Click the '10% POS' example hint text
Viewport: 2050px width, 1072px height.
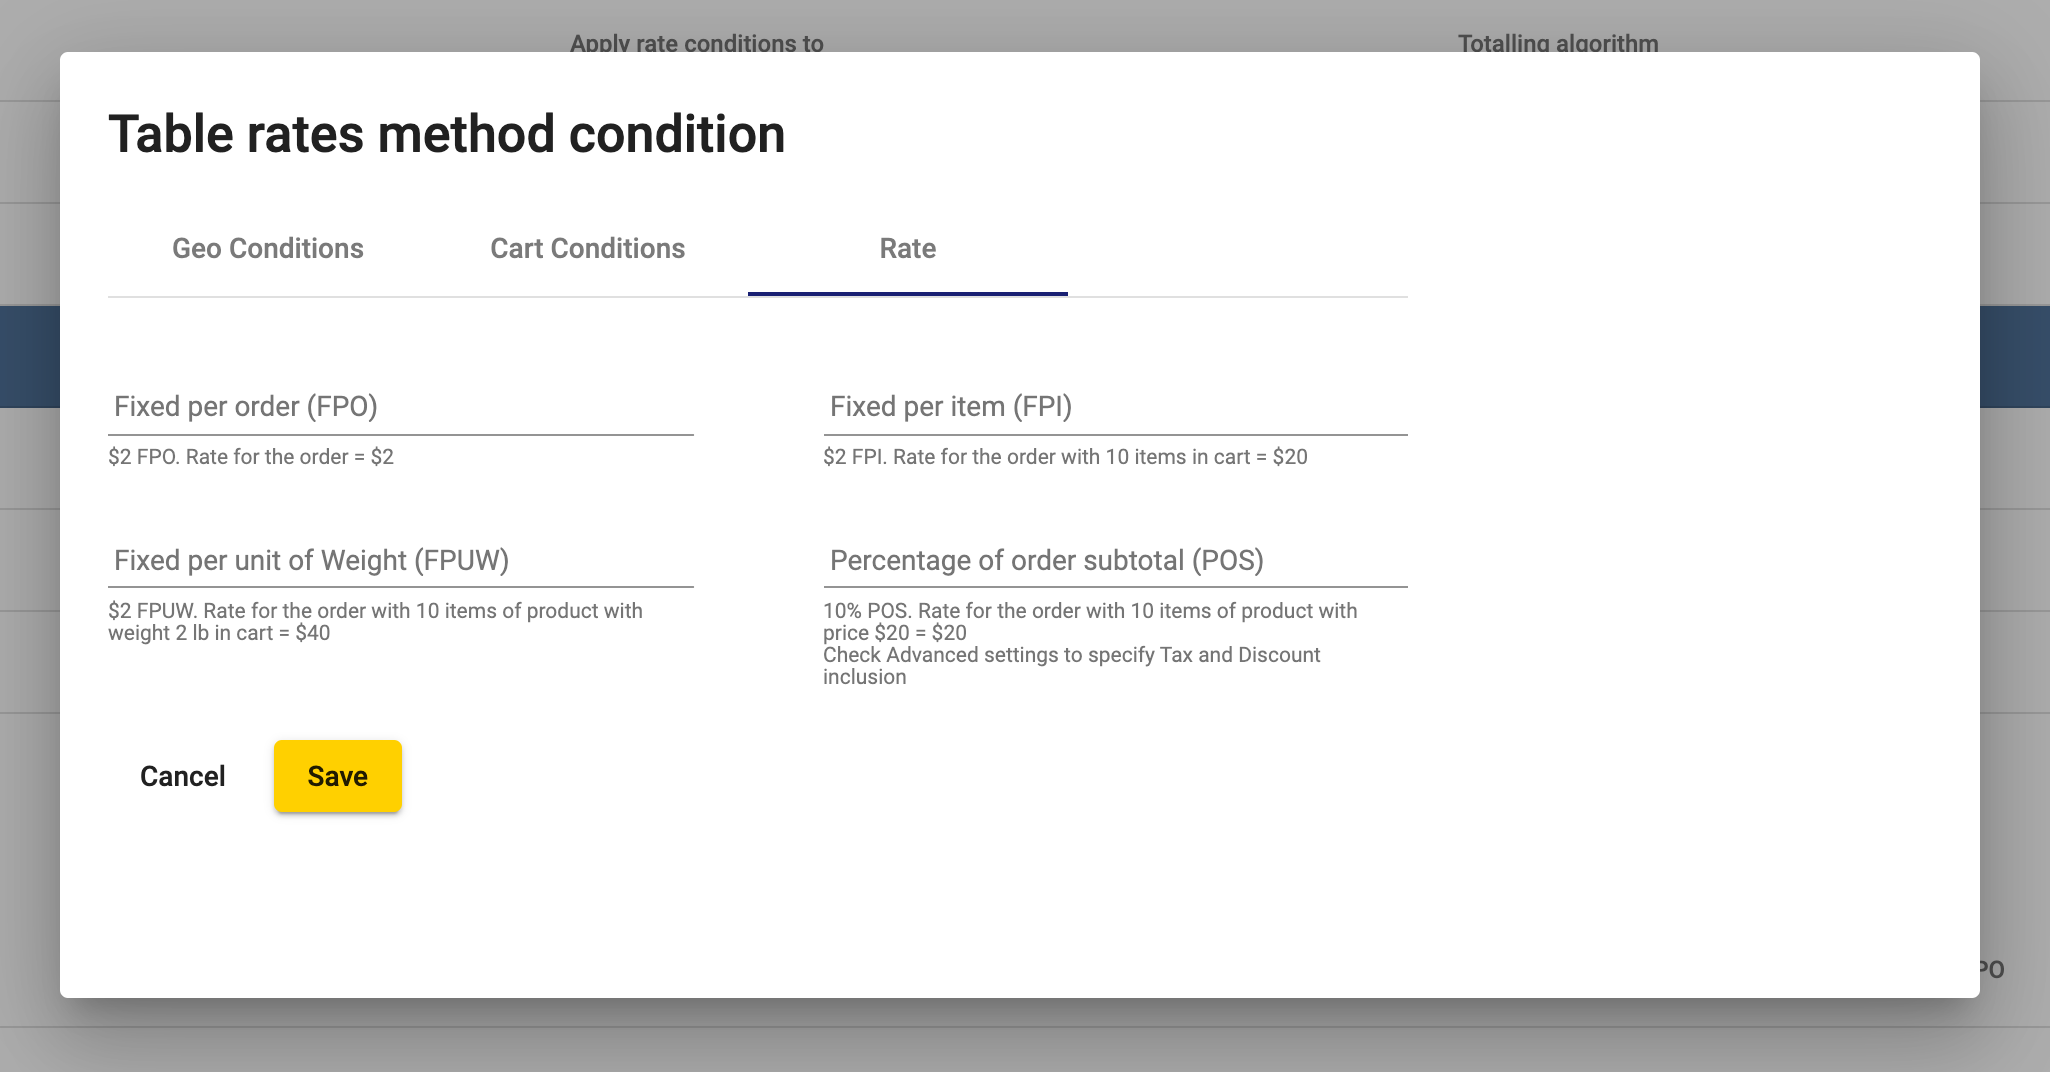click(x=1090, y=621)
